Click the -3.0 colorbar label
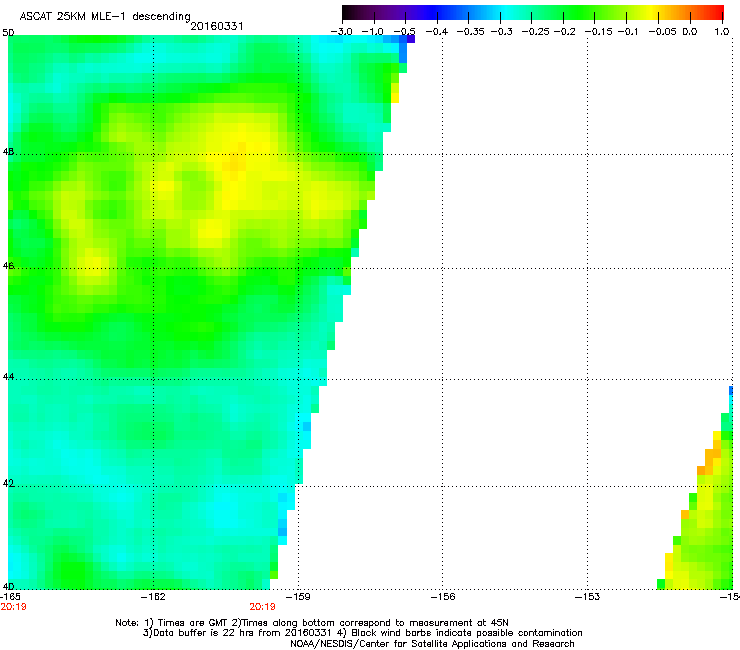Image resolution: width=740 pixels, height=650 pixels. (341, 32)
